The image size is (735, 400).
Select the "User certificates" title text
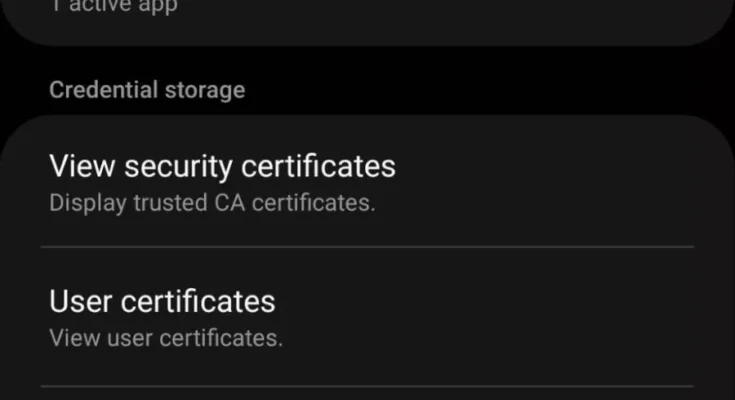pyautogui.click(x=162, y=300)
